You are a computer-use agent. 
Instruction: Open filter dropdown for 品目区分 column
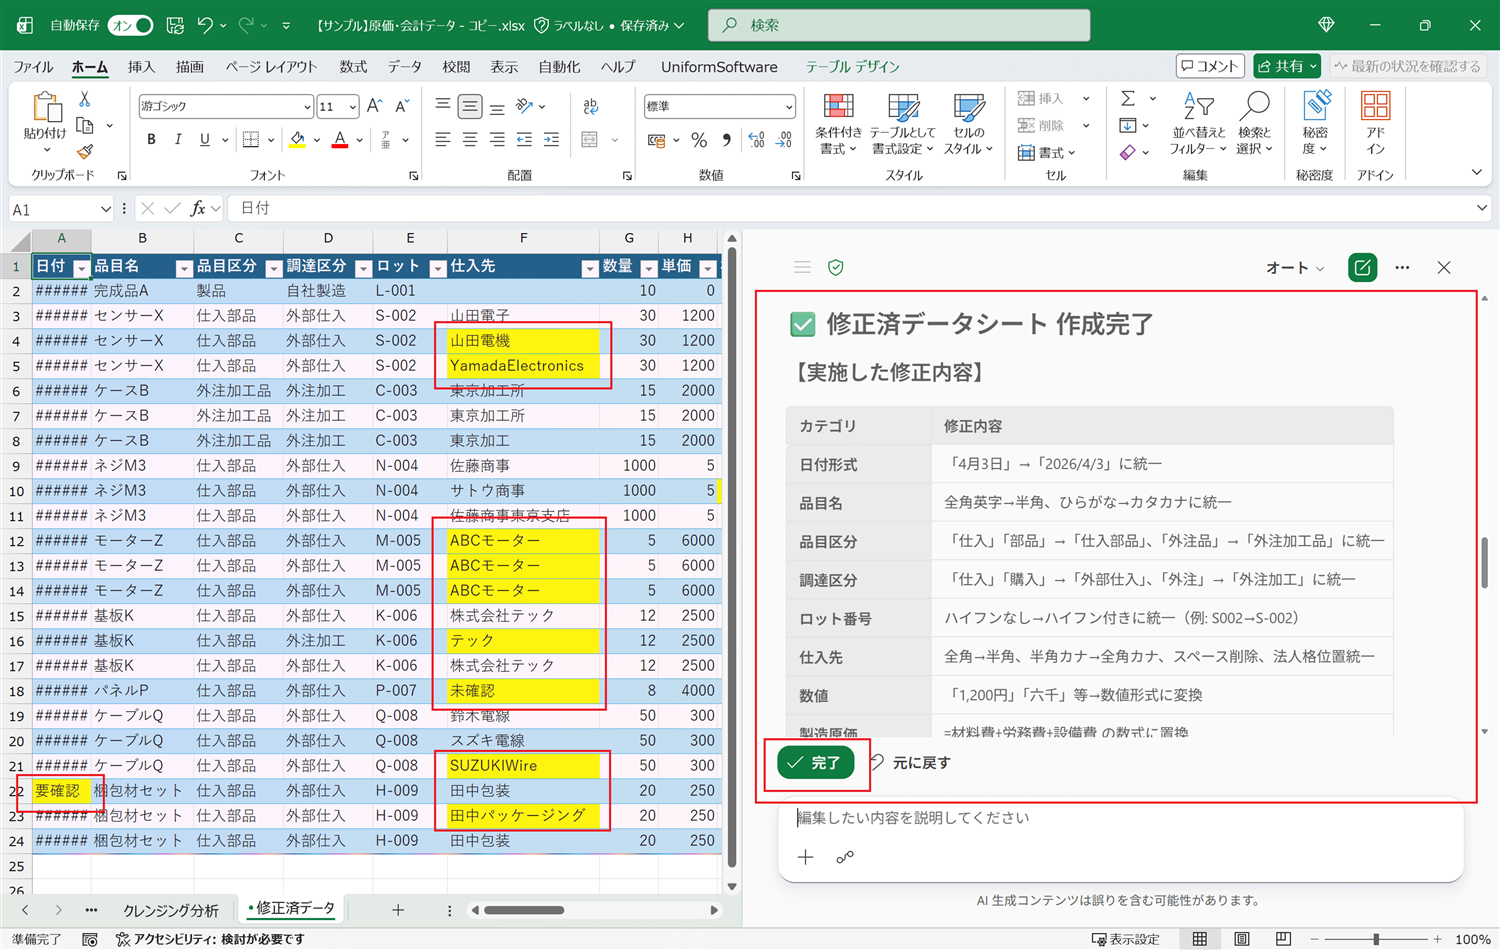click(273, 268)
